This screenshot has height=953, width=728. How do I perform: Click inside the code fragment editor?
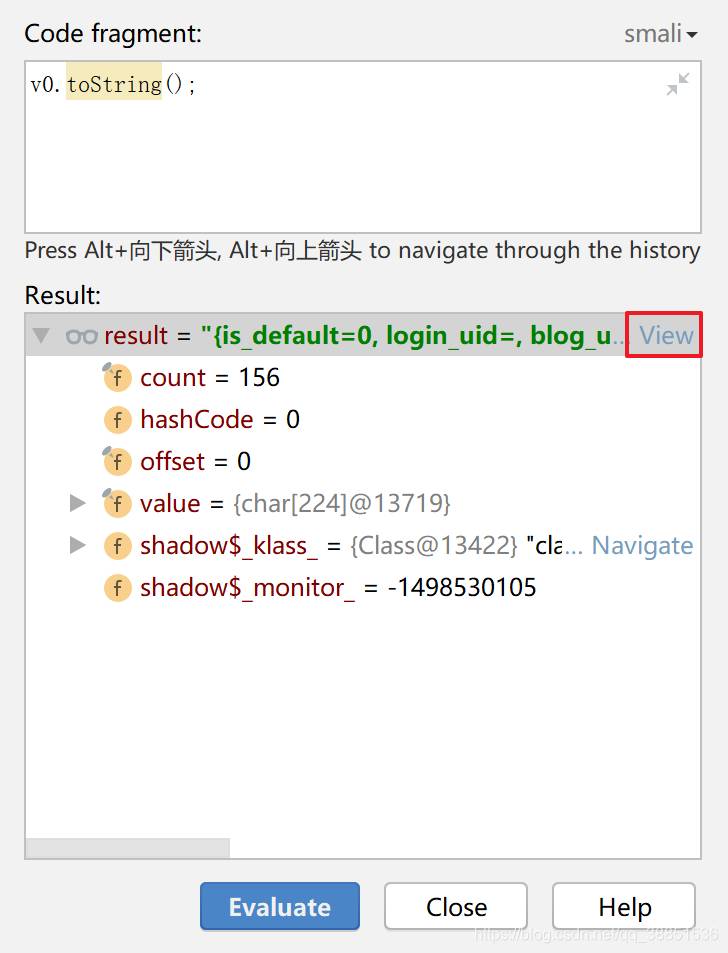tap(350, 160)
